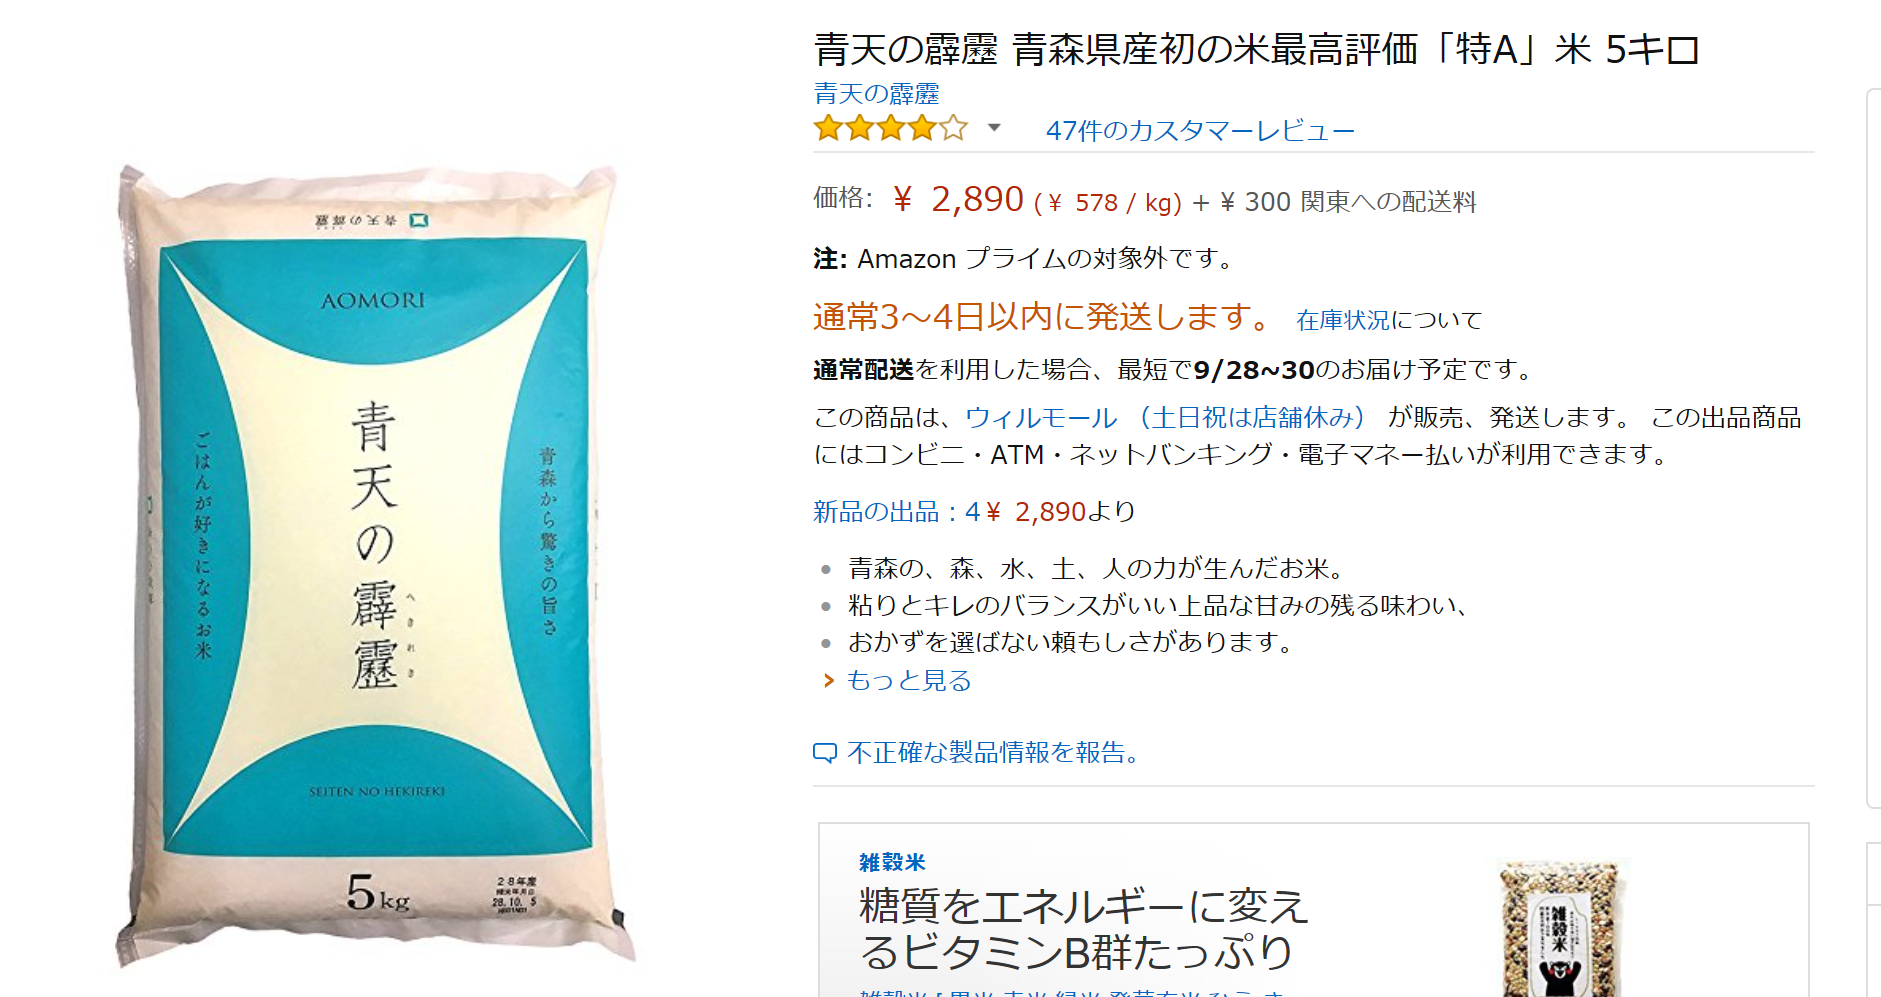Open the 47件のカスタマーレビュー link
1881x997 pixels.
click(x=1200, y=131)
